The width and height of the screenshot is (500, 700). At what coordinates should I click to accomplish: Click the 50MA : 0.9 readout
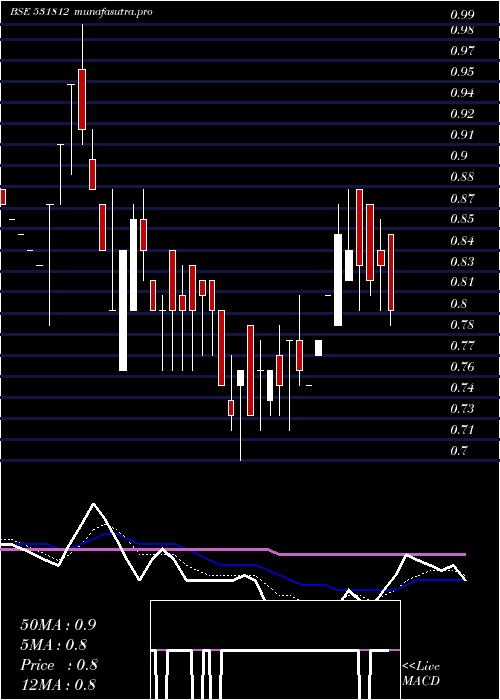(58, 625)
